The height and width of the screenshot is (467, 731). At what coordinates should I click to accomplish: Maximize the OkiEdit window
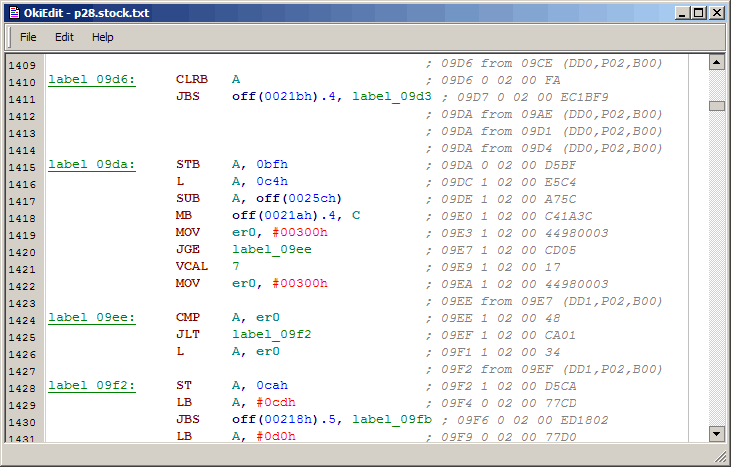(x=699, y=13)
